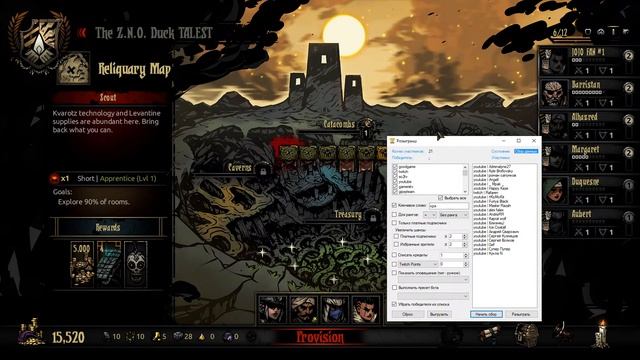This screenshot has width=640, height=360.
Task: Click the blueprint currency icon showing 0
Action: pyautogui.click(x=228, y=336)
